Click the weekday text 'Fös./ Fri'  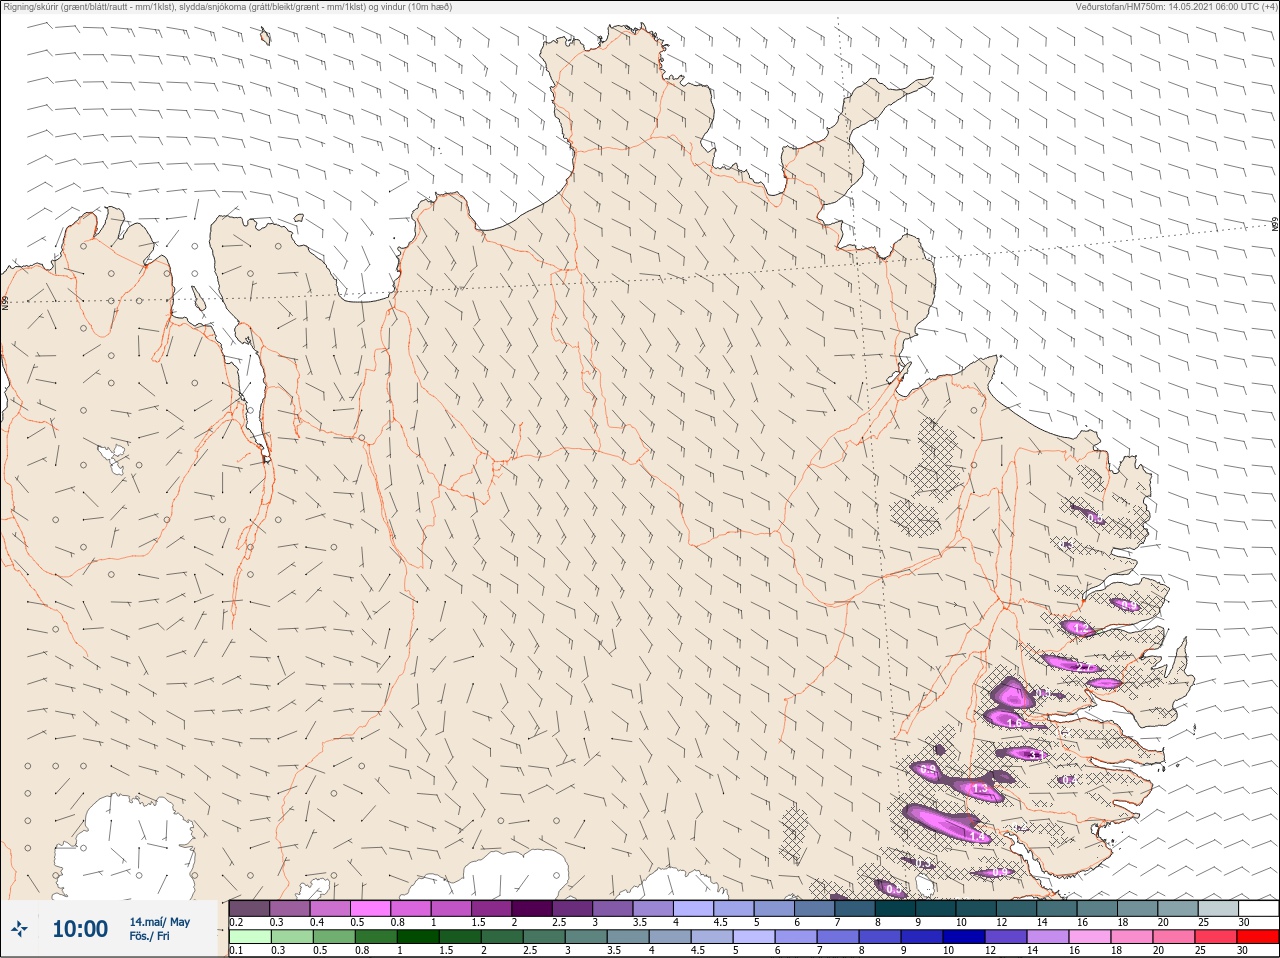[149, 936]
